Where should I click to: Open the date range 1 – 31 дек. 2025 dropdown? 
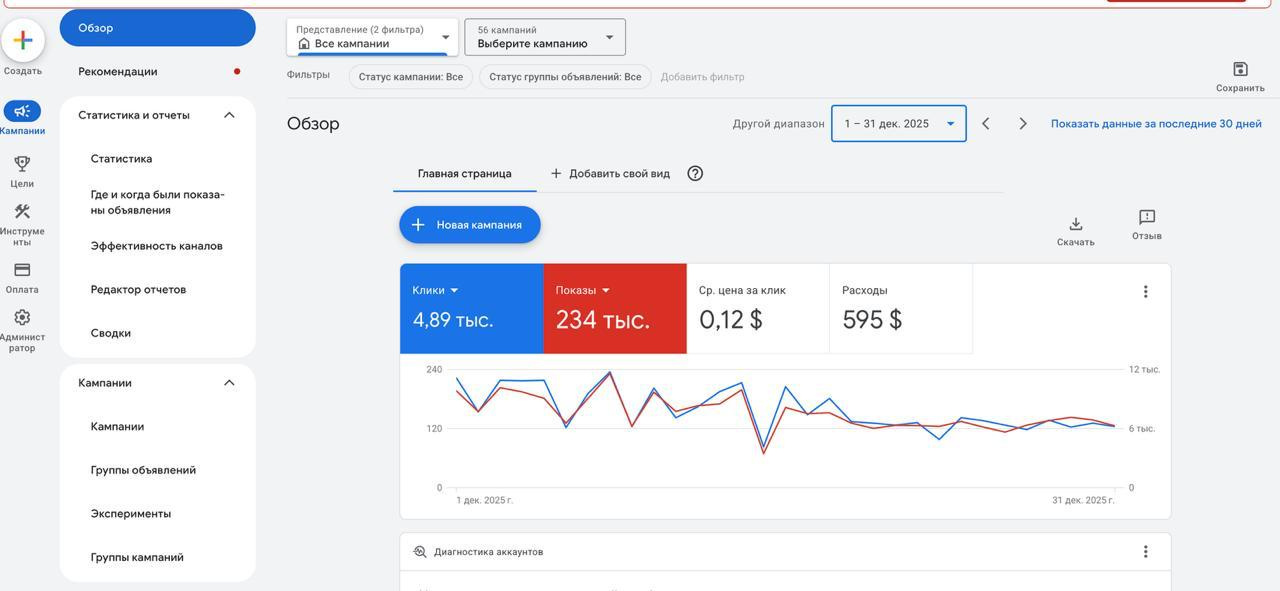click(898, 124)
